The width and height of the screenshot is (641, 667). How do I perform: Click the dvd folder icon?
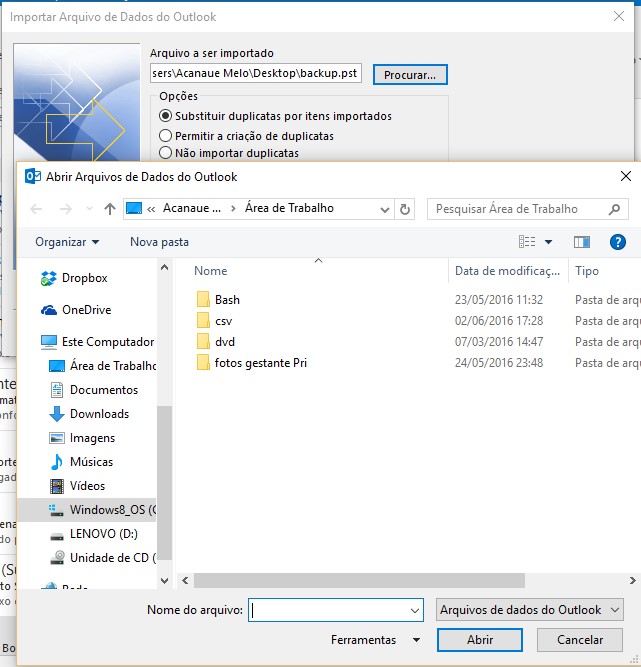(x=203, y=342)
